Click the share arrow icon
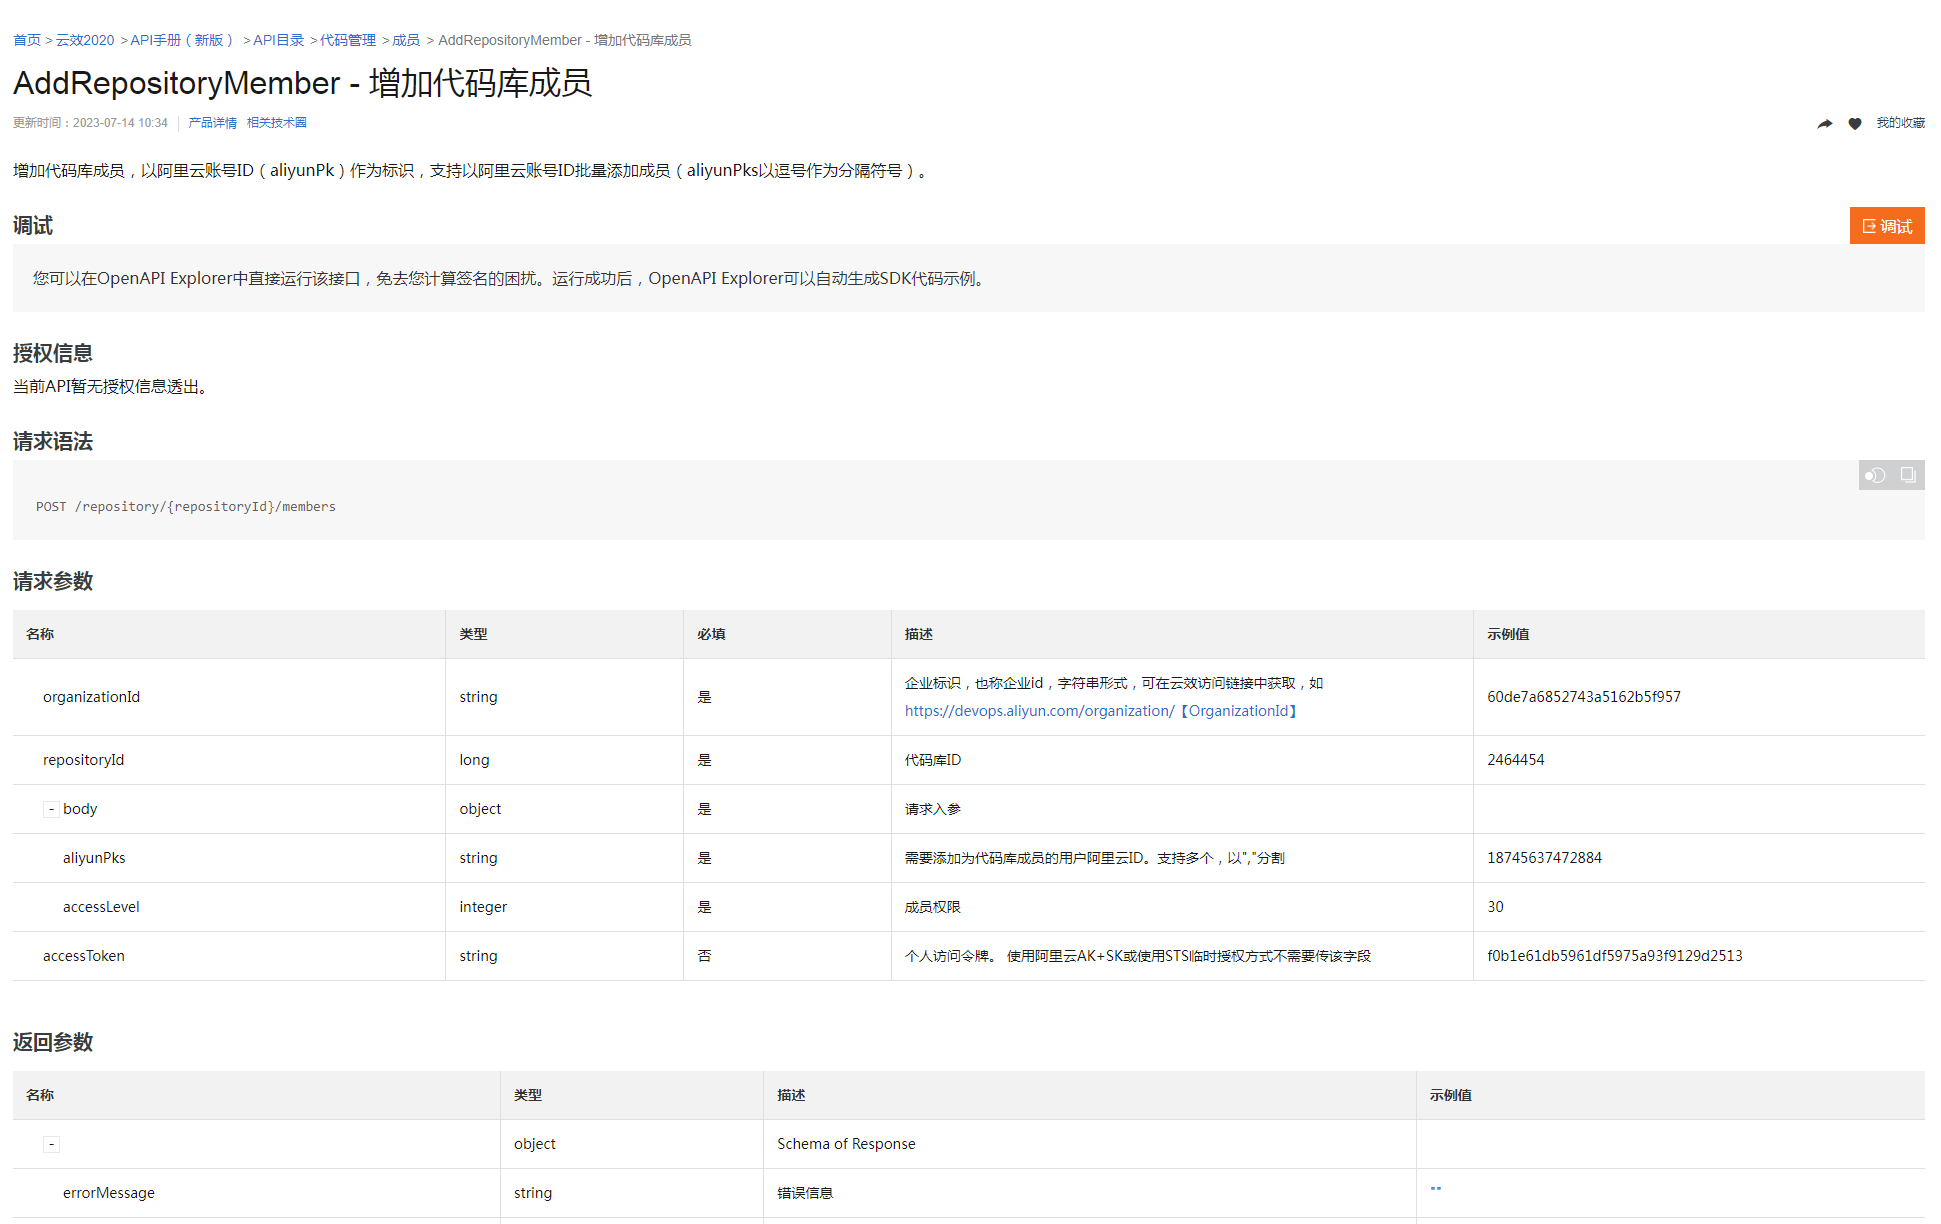 pos(1824,123)
